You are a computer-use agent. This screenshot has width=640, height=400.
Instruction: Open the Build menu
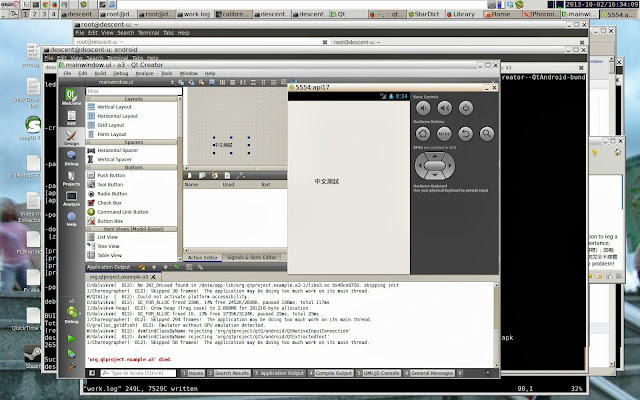click(x=100, y=73)
